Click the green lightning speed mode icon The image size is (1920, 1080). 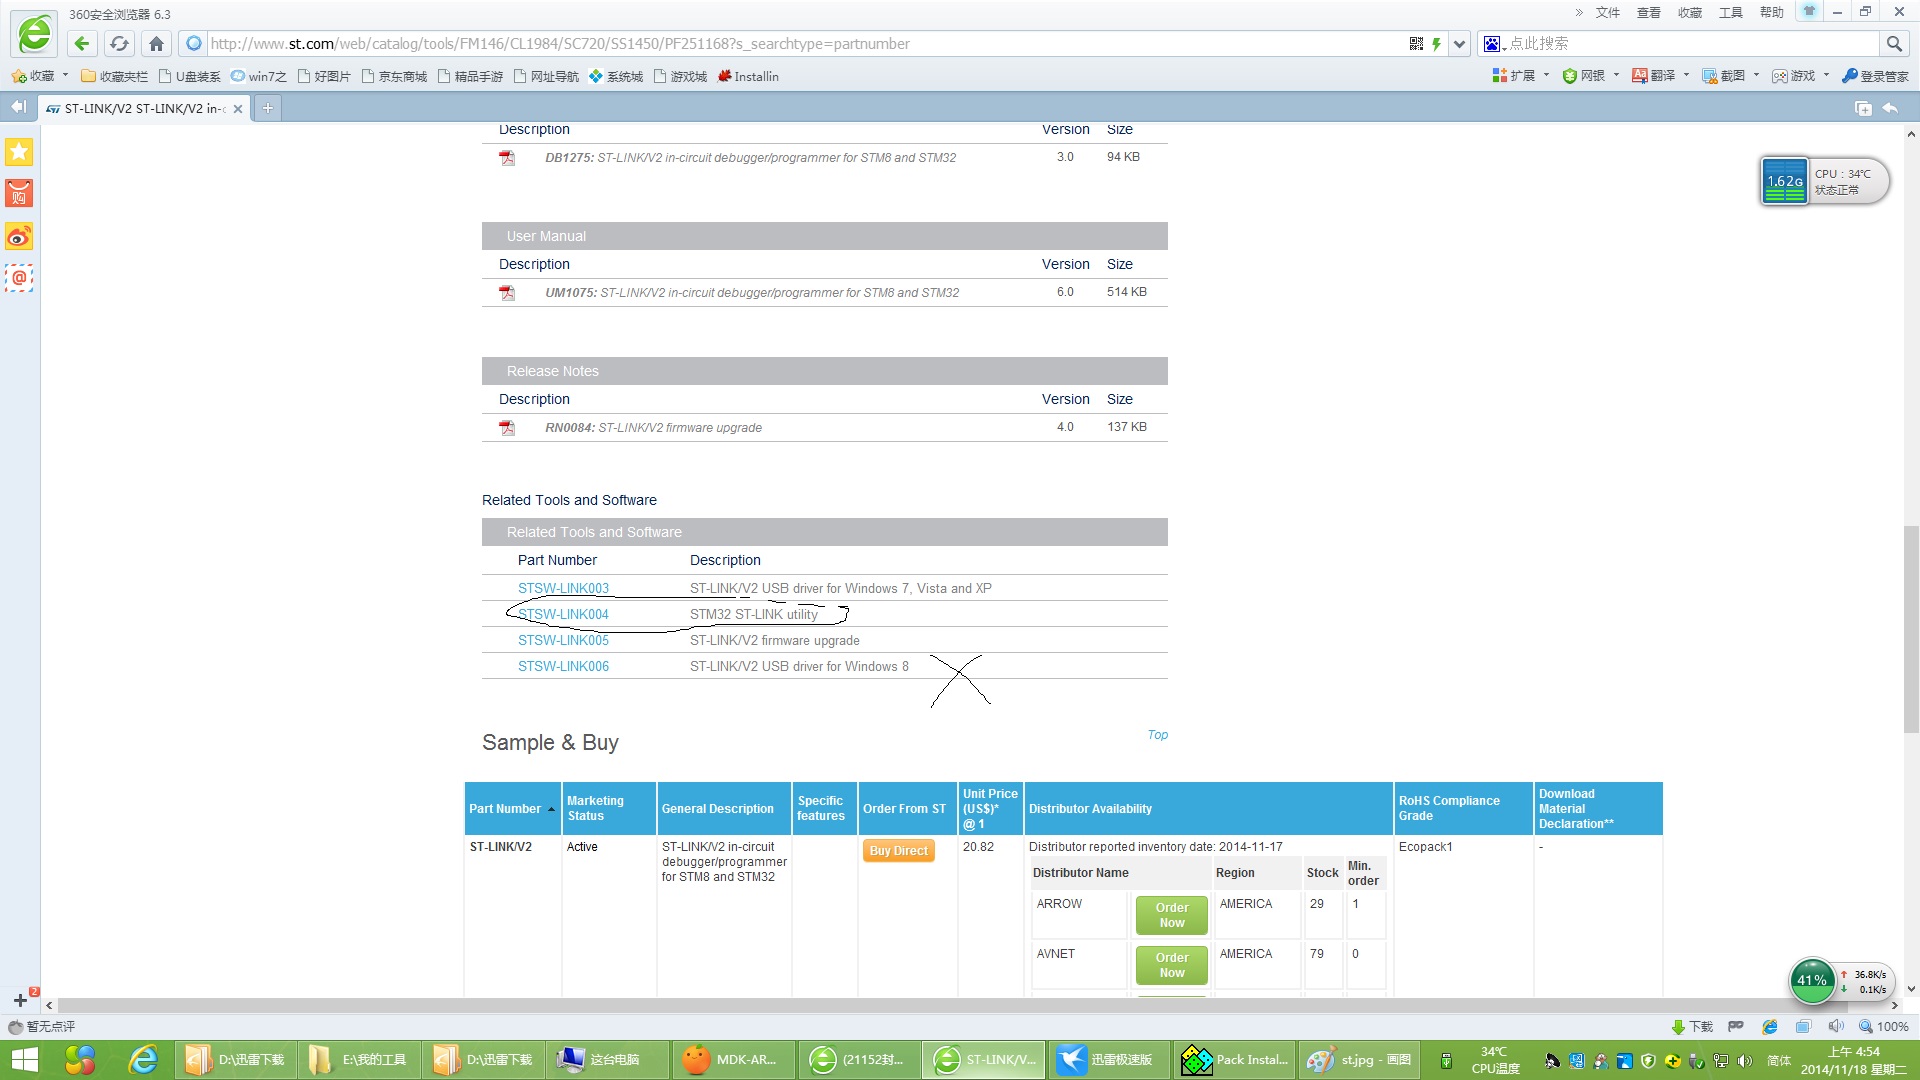coord(1436,43)
